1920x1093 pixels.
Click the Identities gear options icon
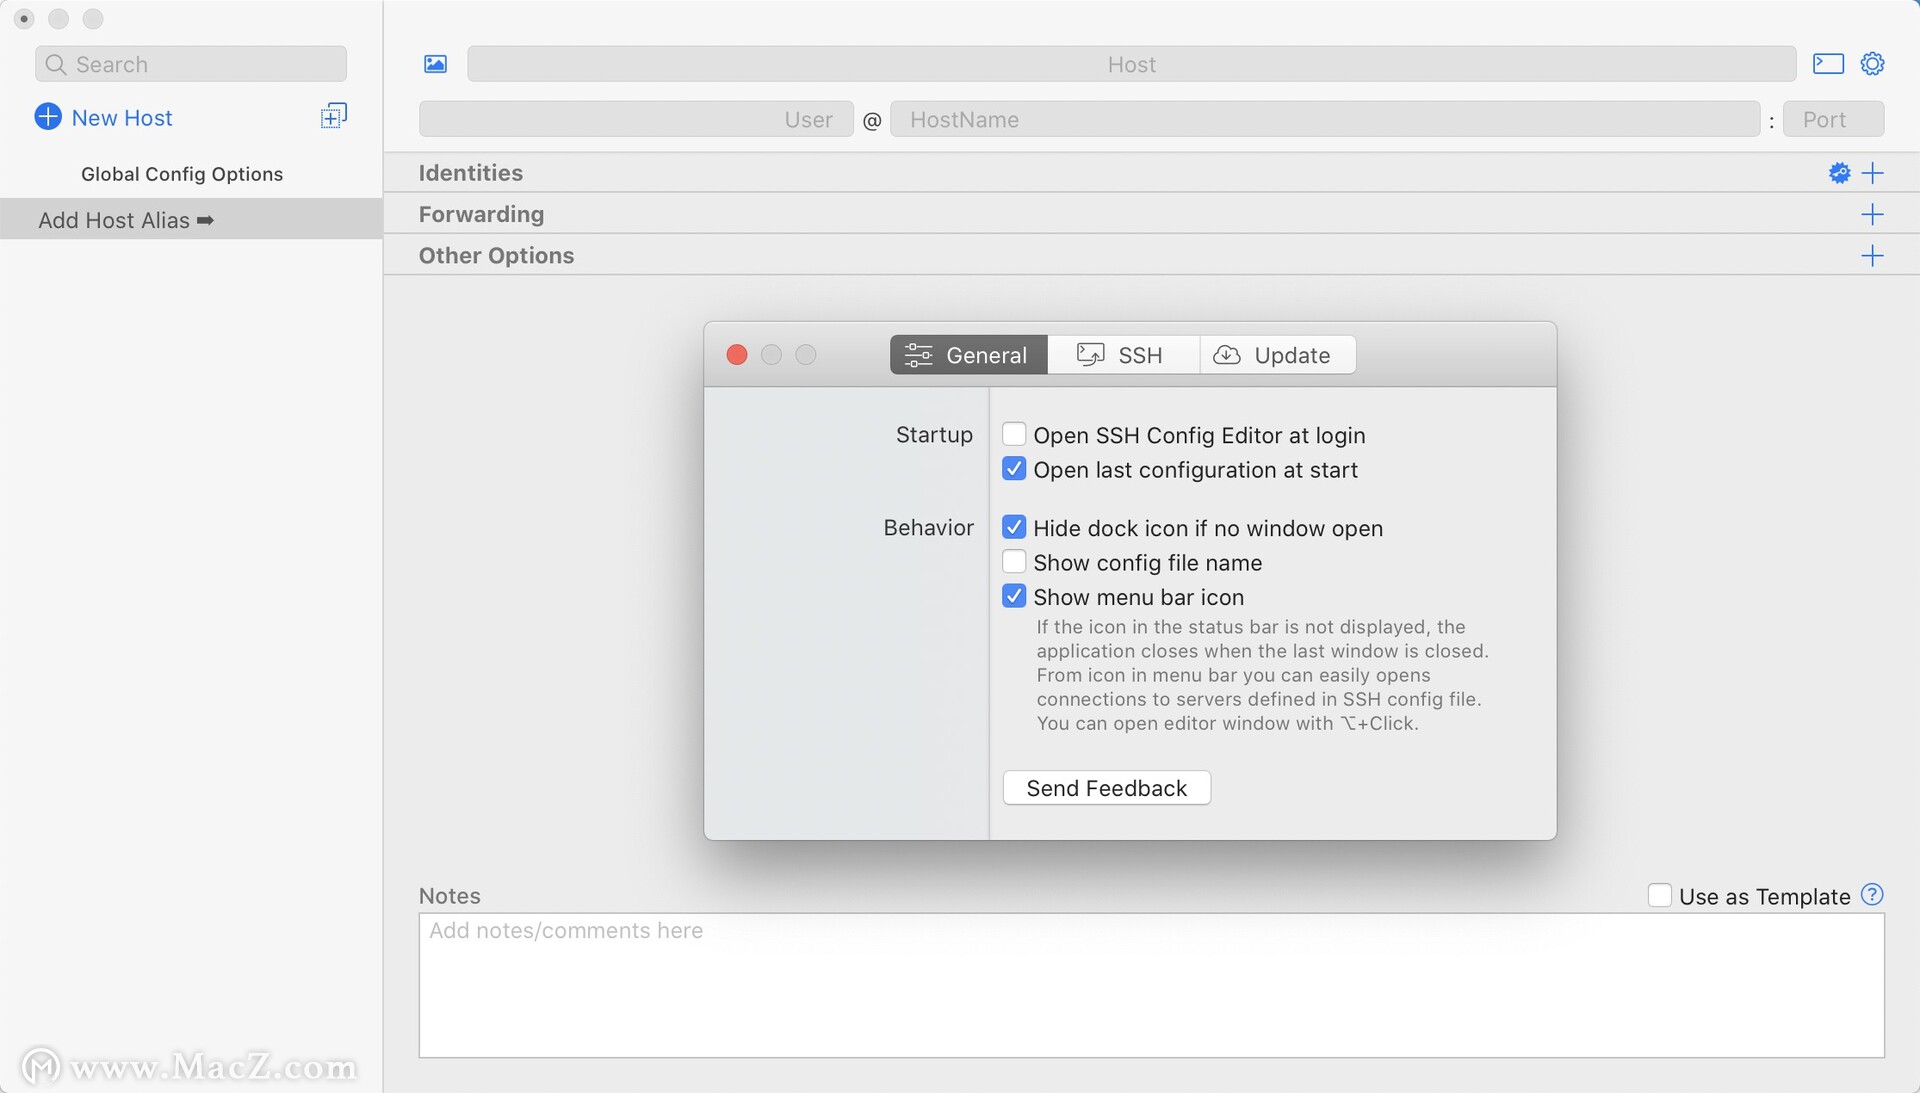[x=1839, y=173]
